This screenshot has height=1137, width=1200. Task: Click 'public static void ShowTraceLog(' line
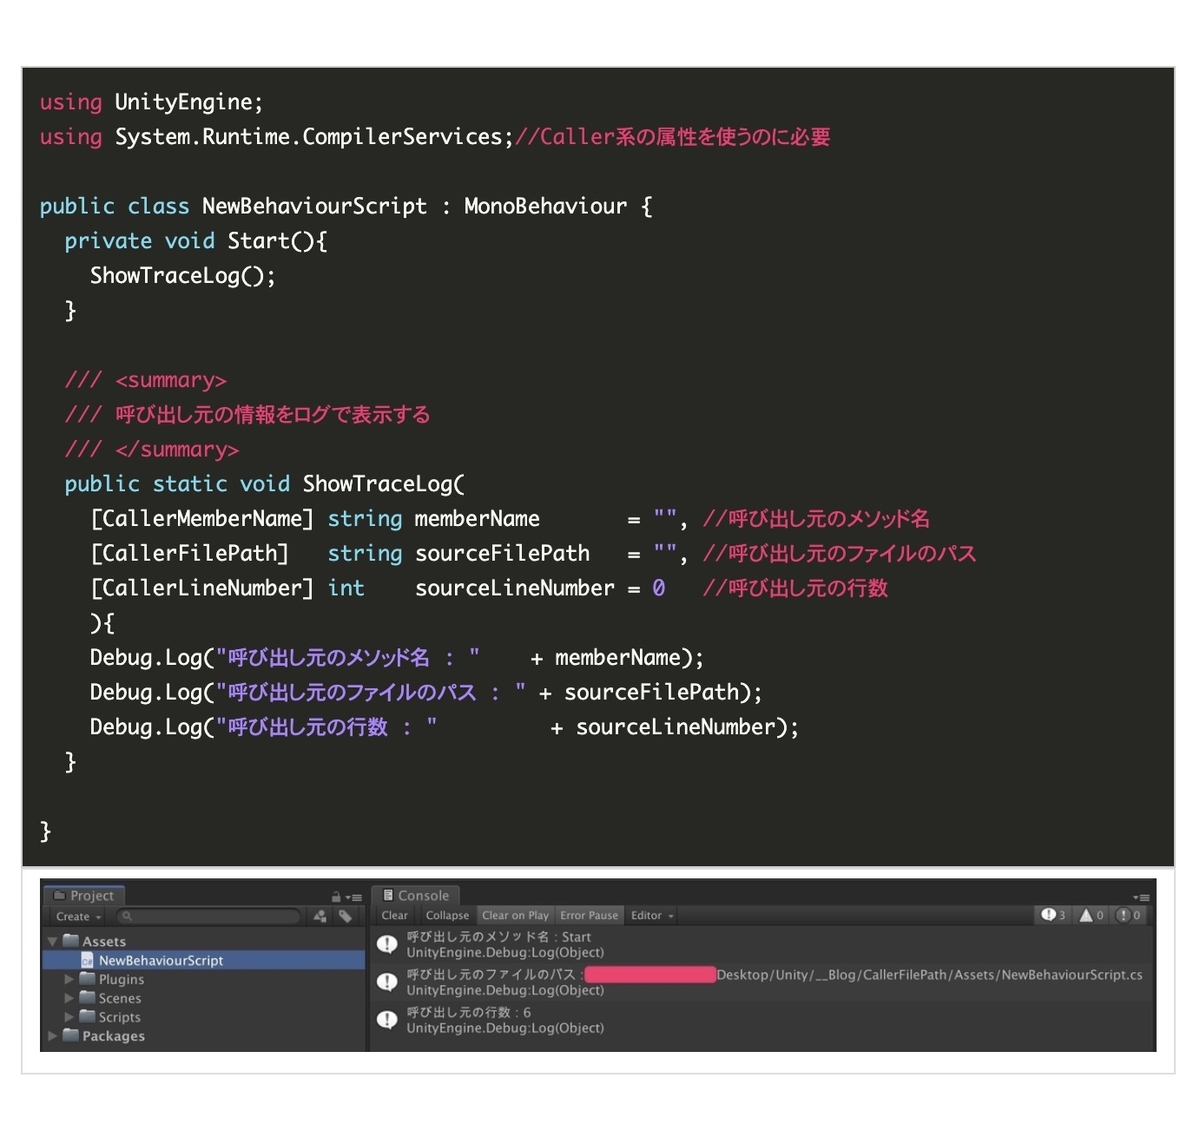[265, 484]
